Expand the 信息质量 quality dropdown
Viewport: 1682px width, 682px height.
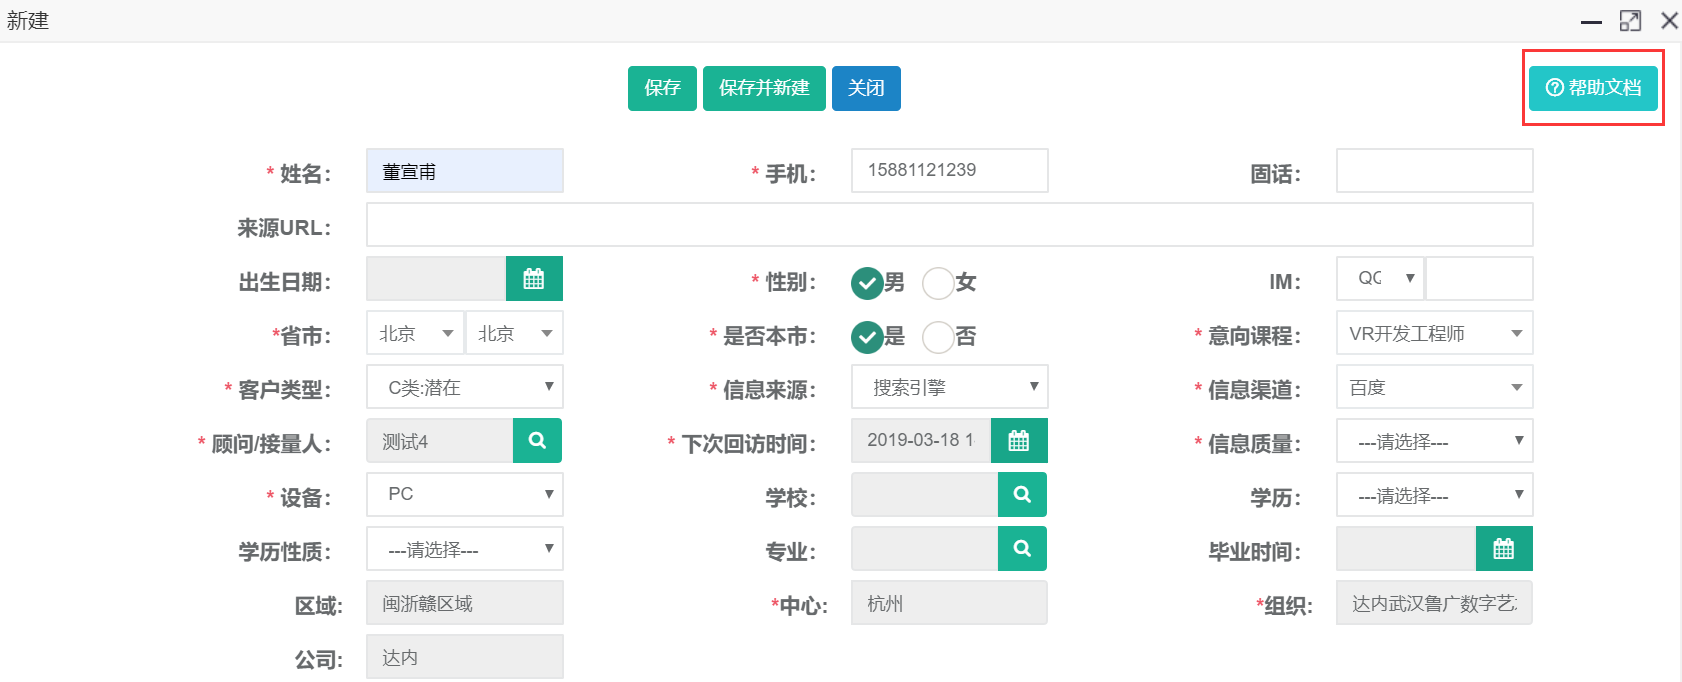coord(1434,442)
